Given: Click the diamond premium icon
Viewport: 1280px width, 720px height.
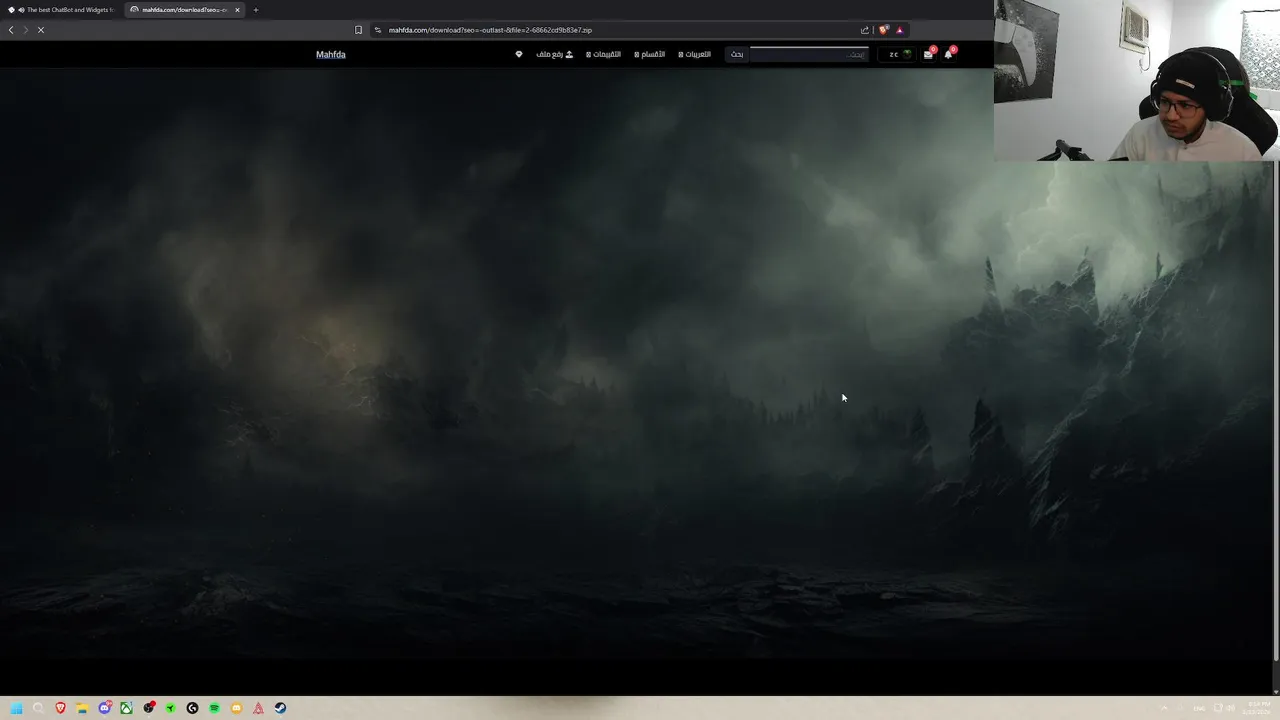Looking at the screenshot, I should coord(518,54).
